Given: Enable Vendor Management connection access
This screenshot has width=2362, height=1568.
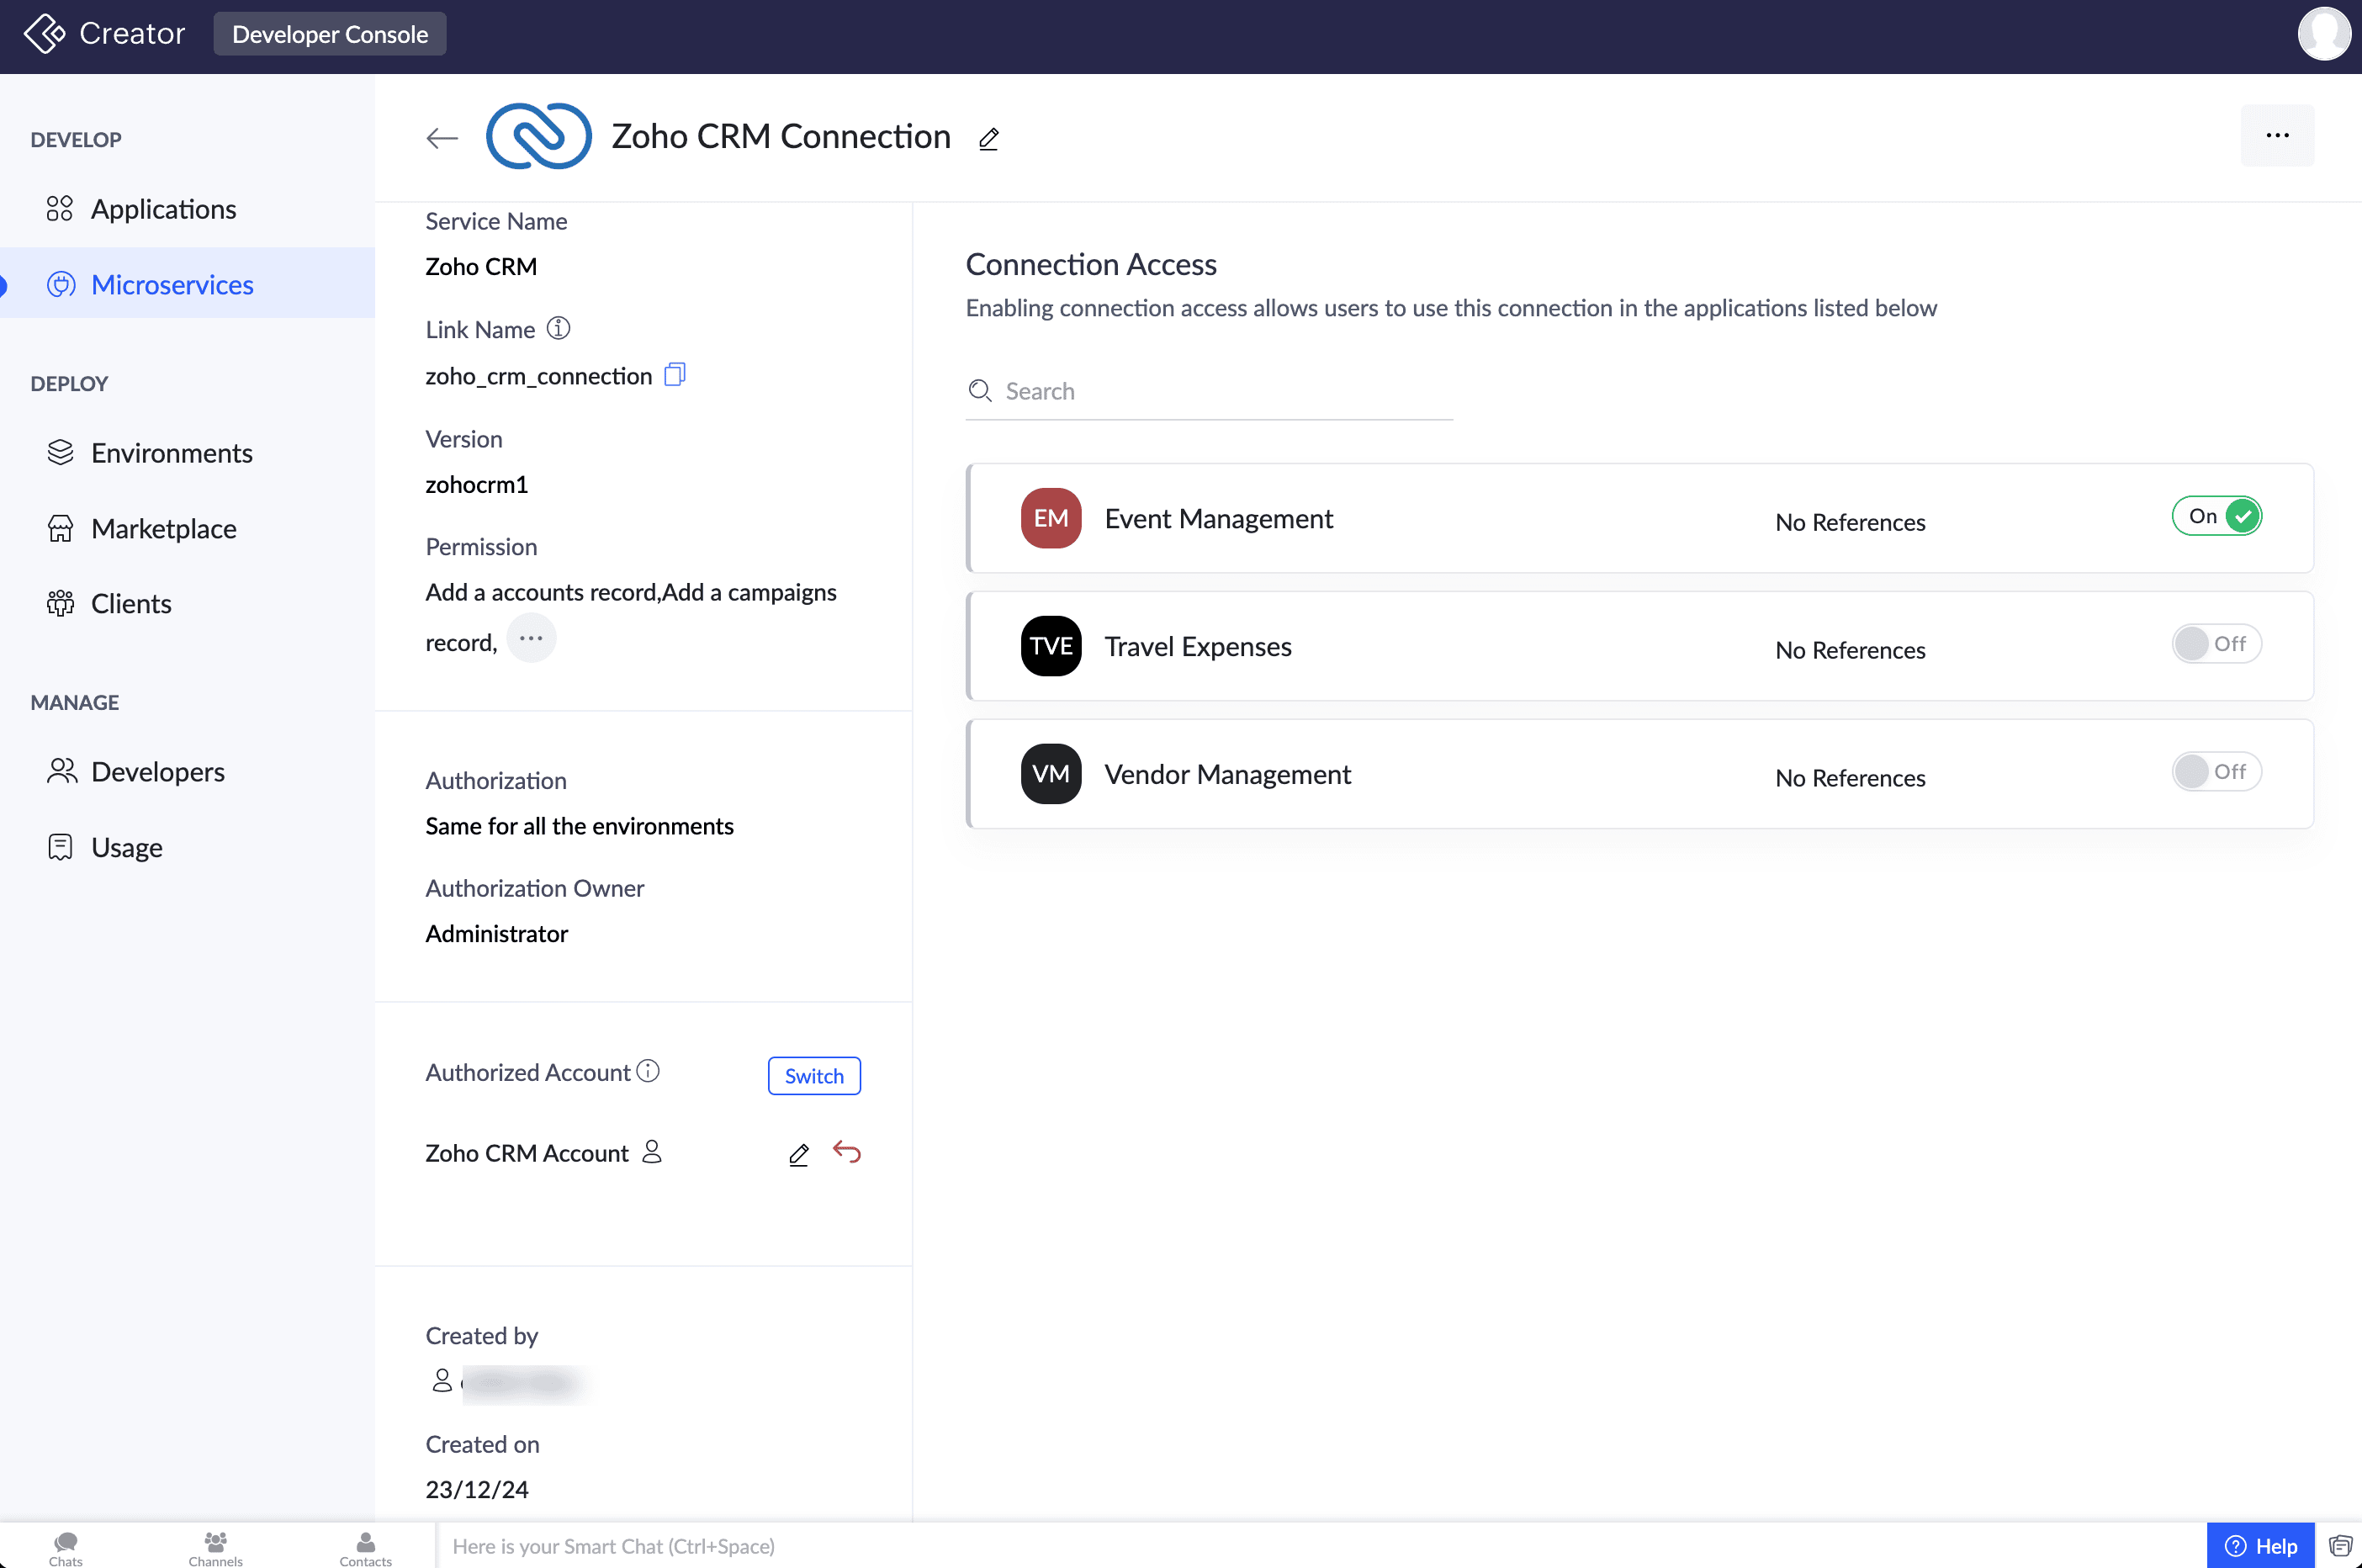Looking at the screenshot, I should pyautogui.click(x=2216, y=772).
